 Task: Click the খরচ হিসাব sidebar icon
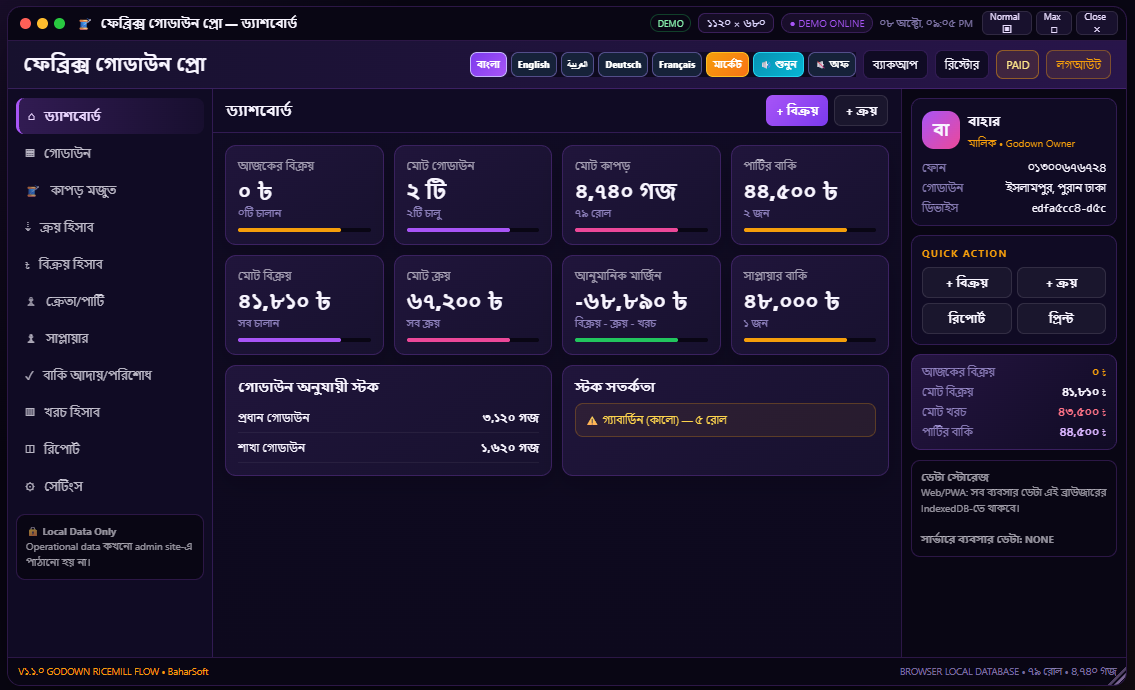[30, 412]
